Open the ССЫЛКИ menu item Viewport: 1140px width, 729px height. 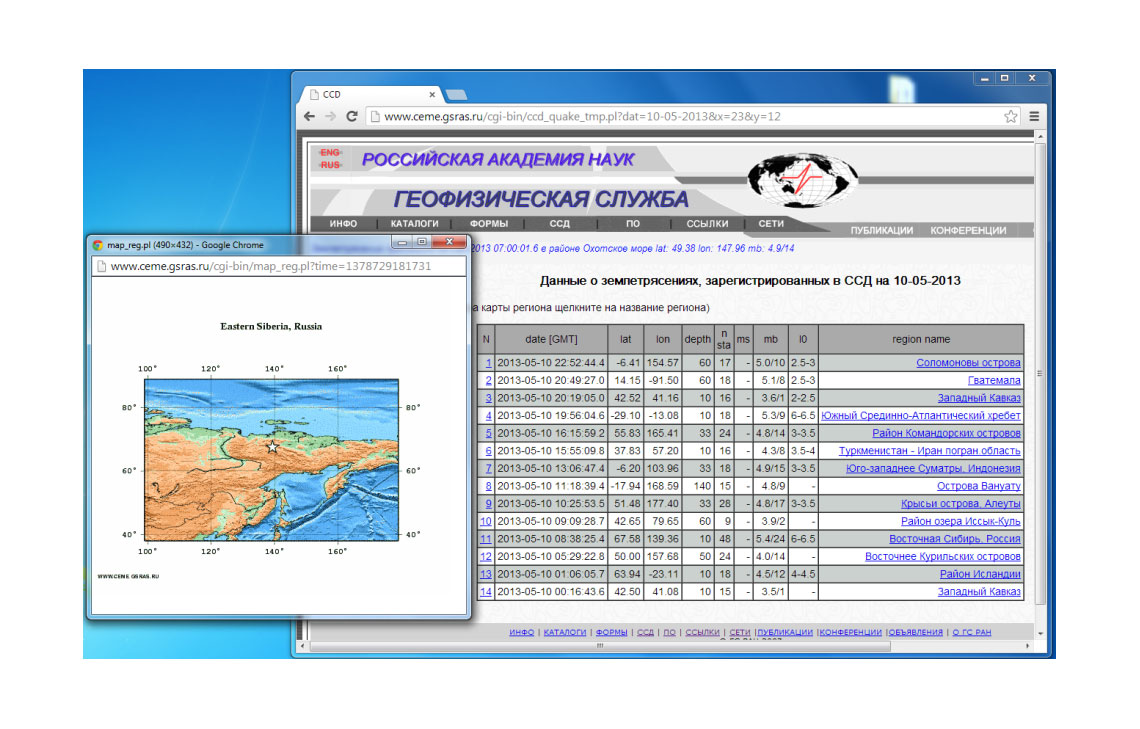tap(707, 224)
